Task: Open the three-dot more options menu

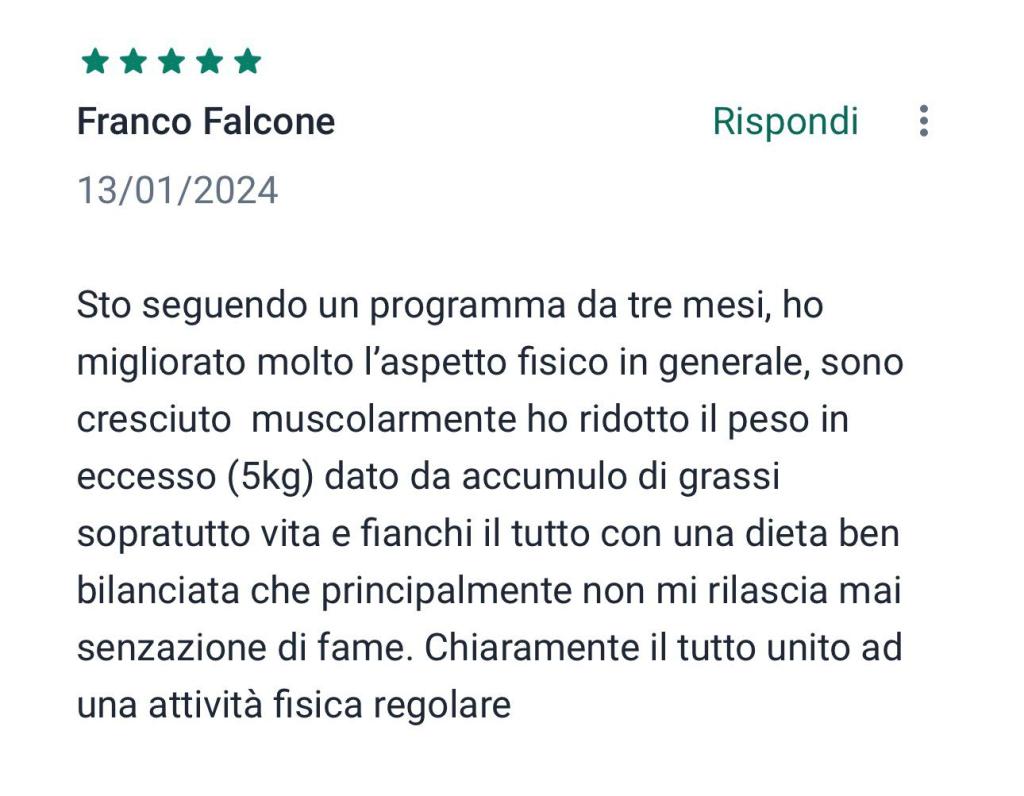Action: pos(923,121)
